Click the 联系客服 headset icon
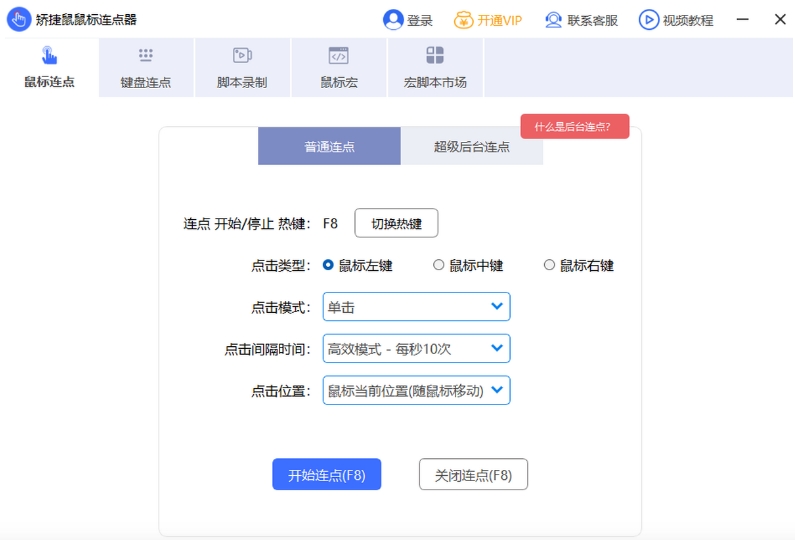This screenshot has width=795, height=540. coord(554,20)
